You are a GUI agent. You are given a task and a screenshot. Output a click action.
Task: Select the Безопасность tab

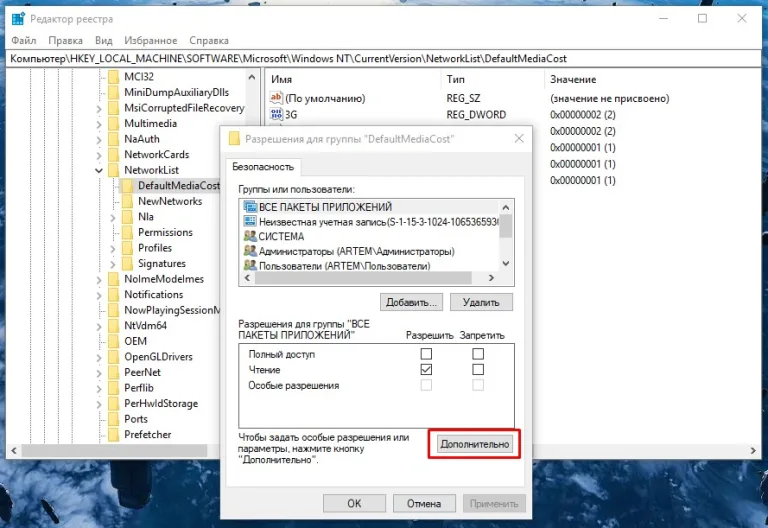point(263,167)
